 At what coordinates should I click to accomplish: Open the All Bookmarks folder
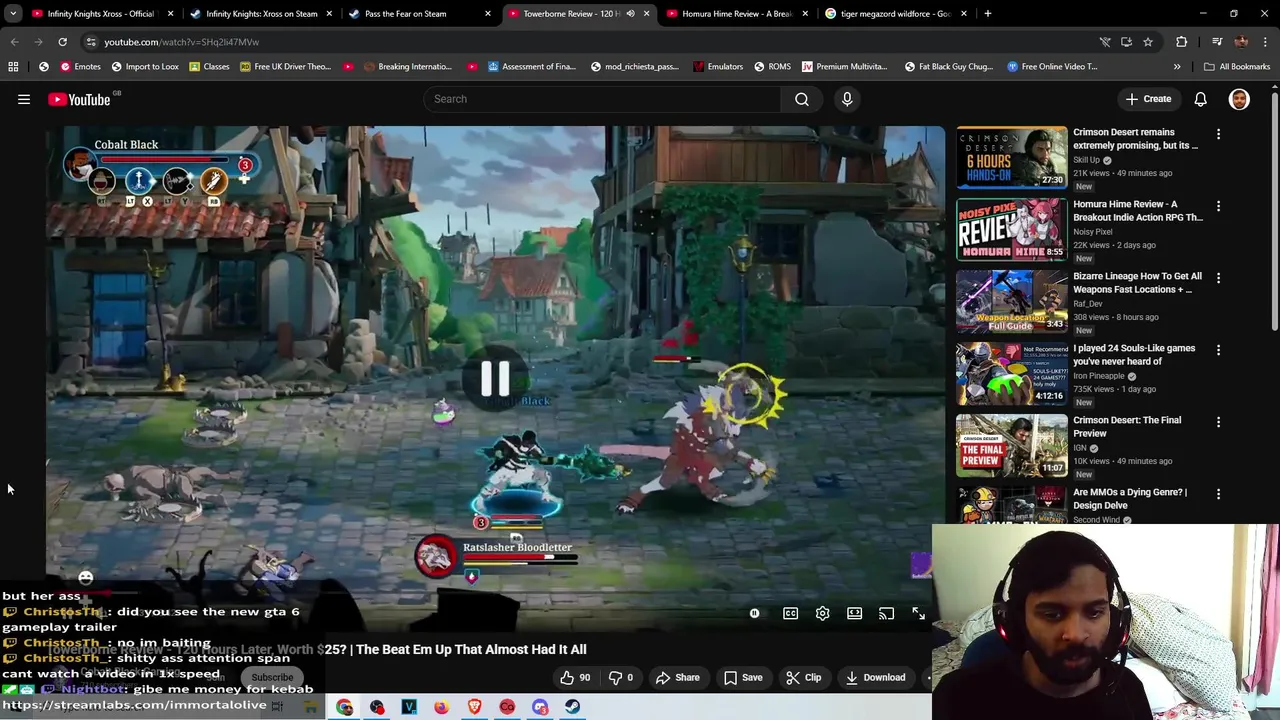pyautogui.click(x=1237, y=67)
